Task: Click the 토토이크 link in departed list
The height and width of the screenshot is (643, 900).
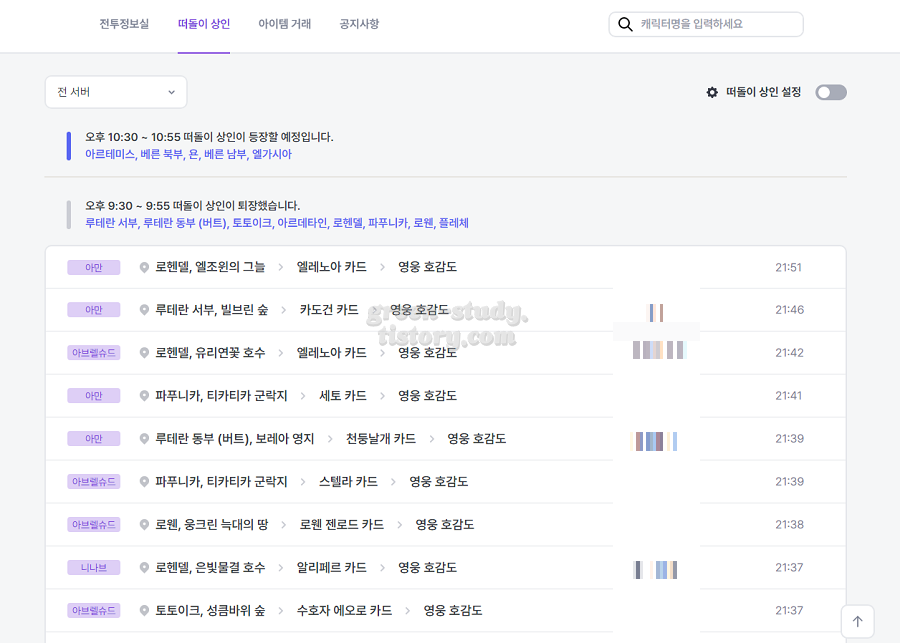Action: tap(252, 223)
